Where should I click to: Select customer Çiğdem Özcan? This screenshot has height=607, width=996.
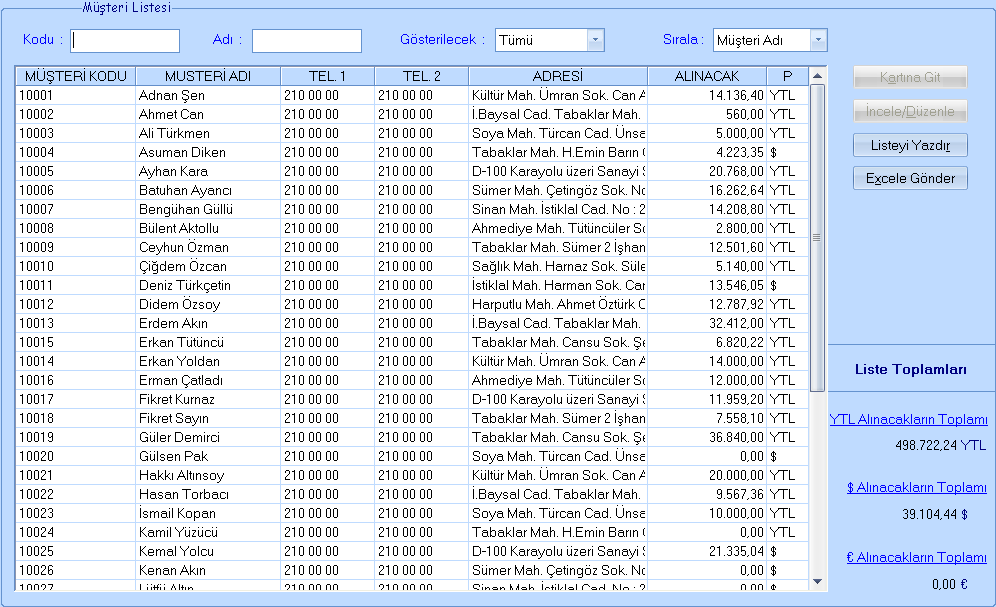182,267
